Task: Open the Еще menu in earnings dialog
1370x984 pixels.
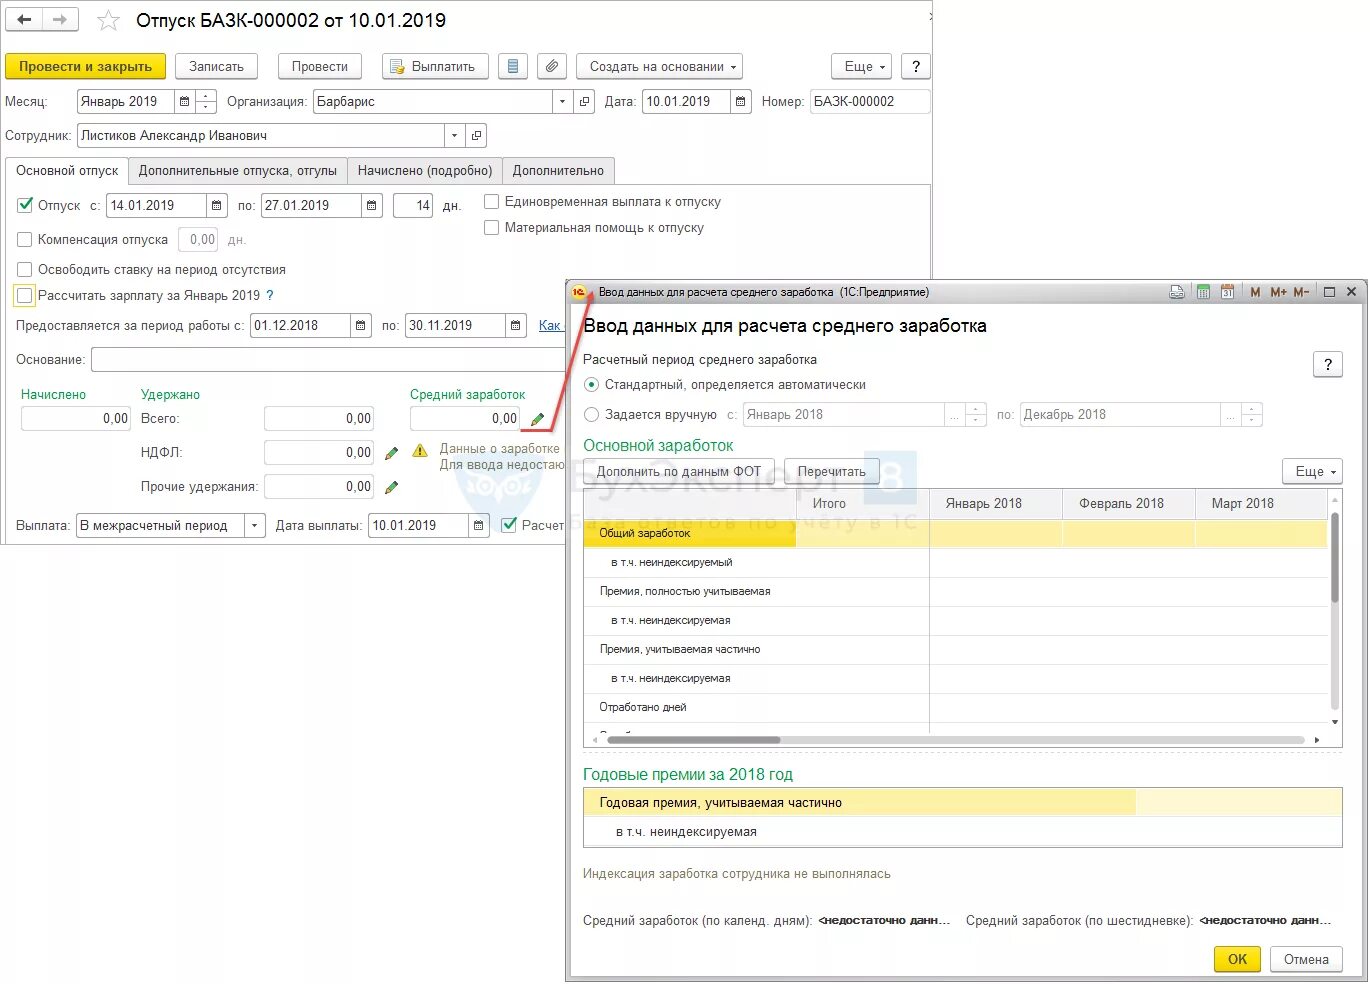Action: click(x=1311, y=471)
